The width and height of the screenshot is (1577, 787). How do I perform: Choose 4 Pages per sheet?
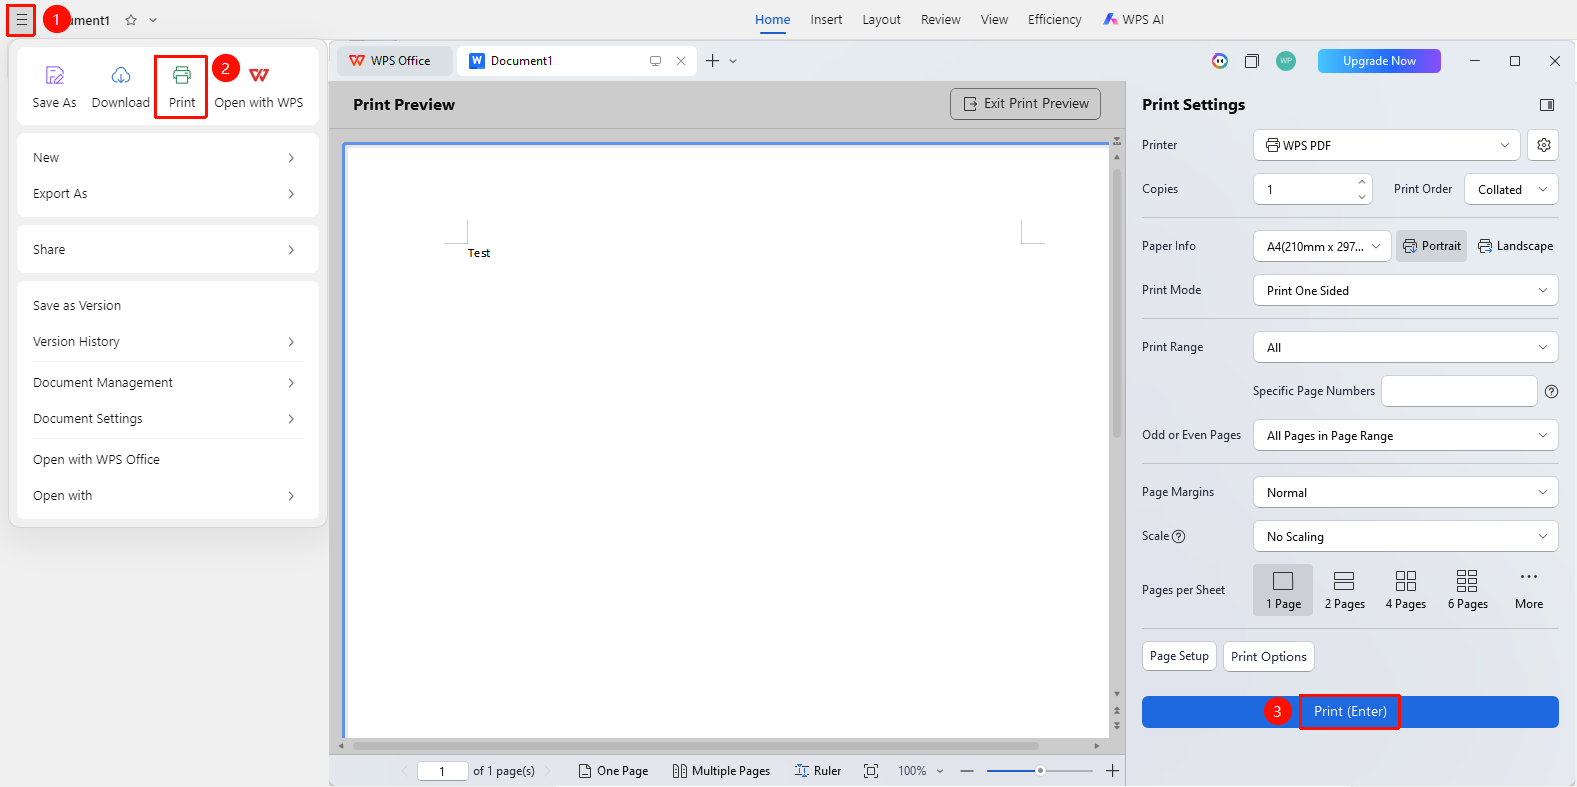click(1406, 590)
